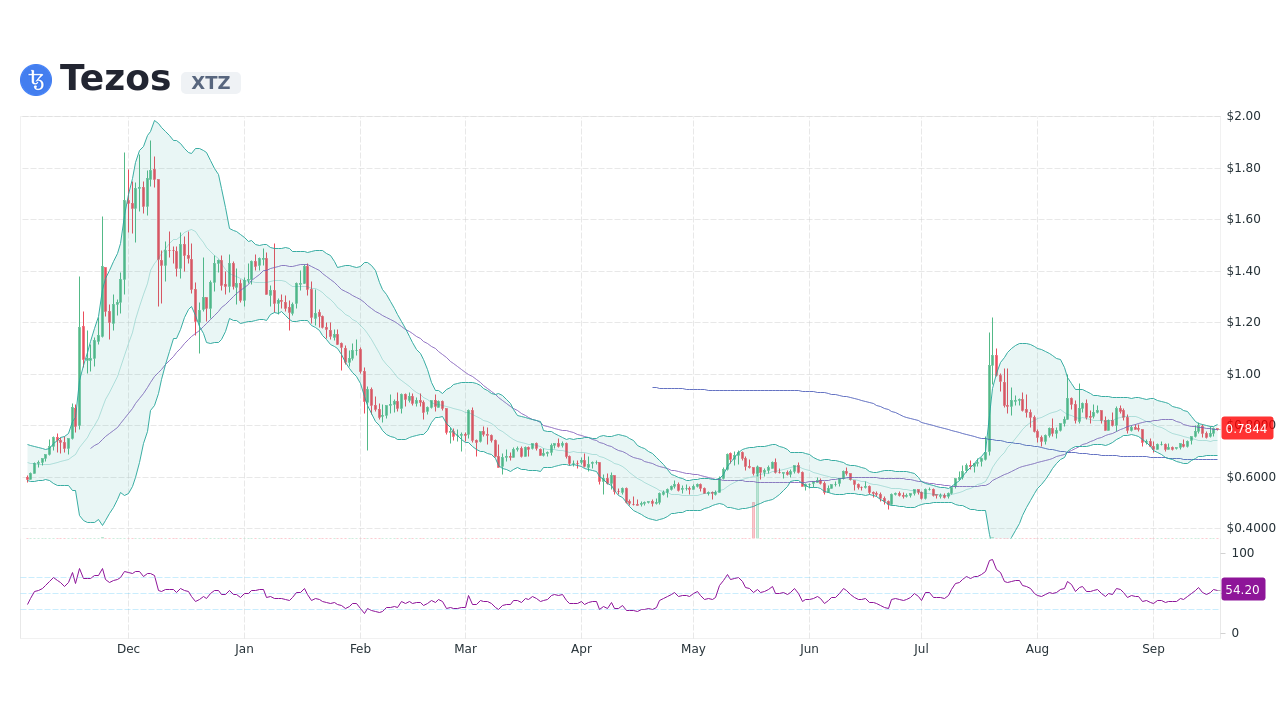Click the $2.00 price axis label
The image size is (1280, 720).
1242,116
